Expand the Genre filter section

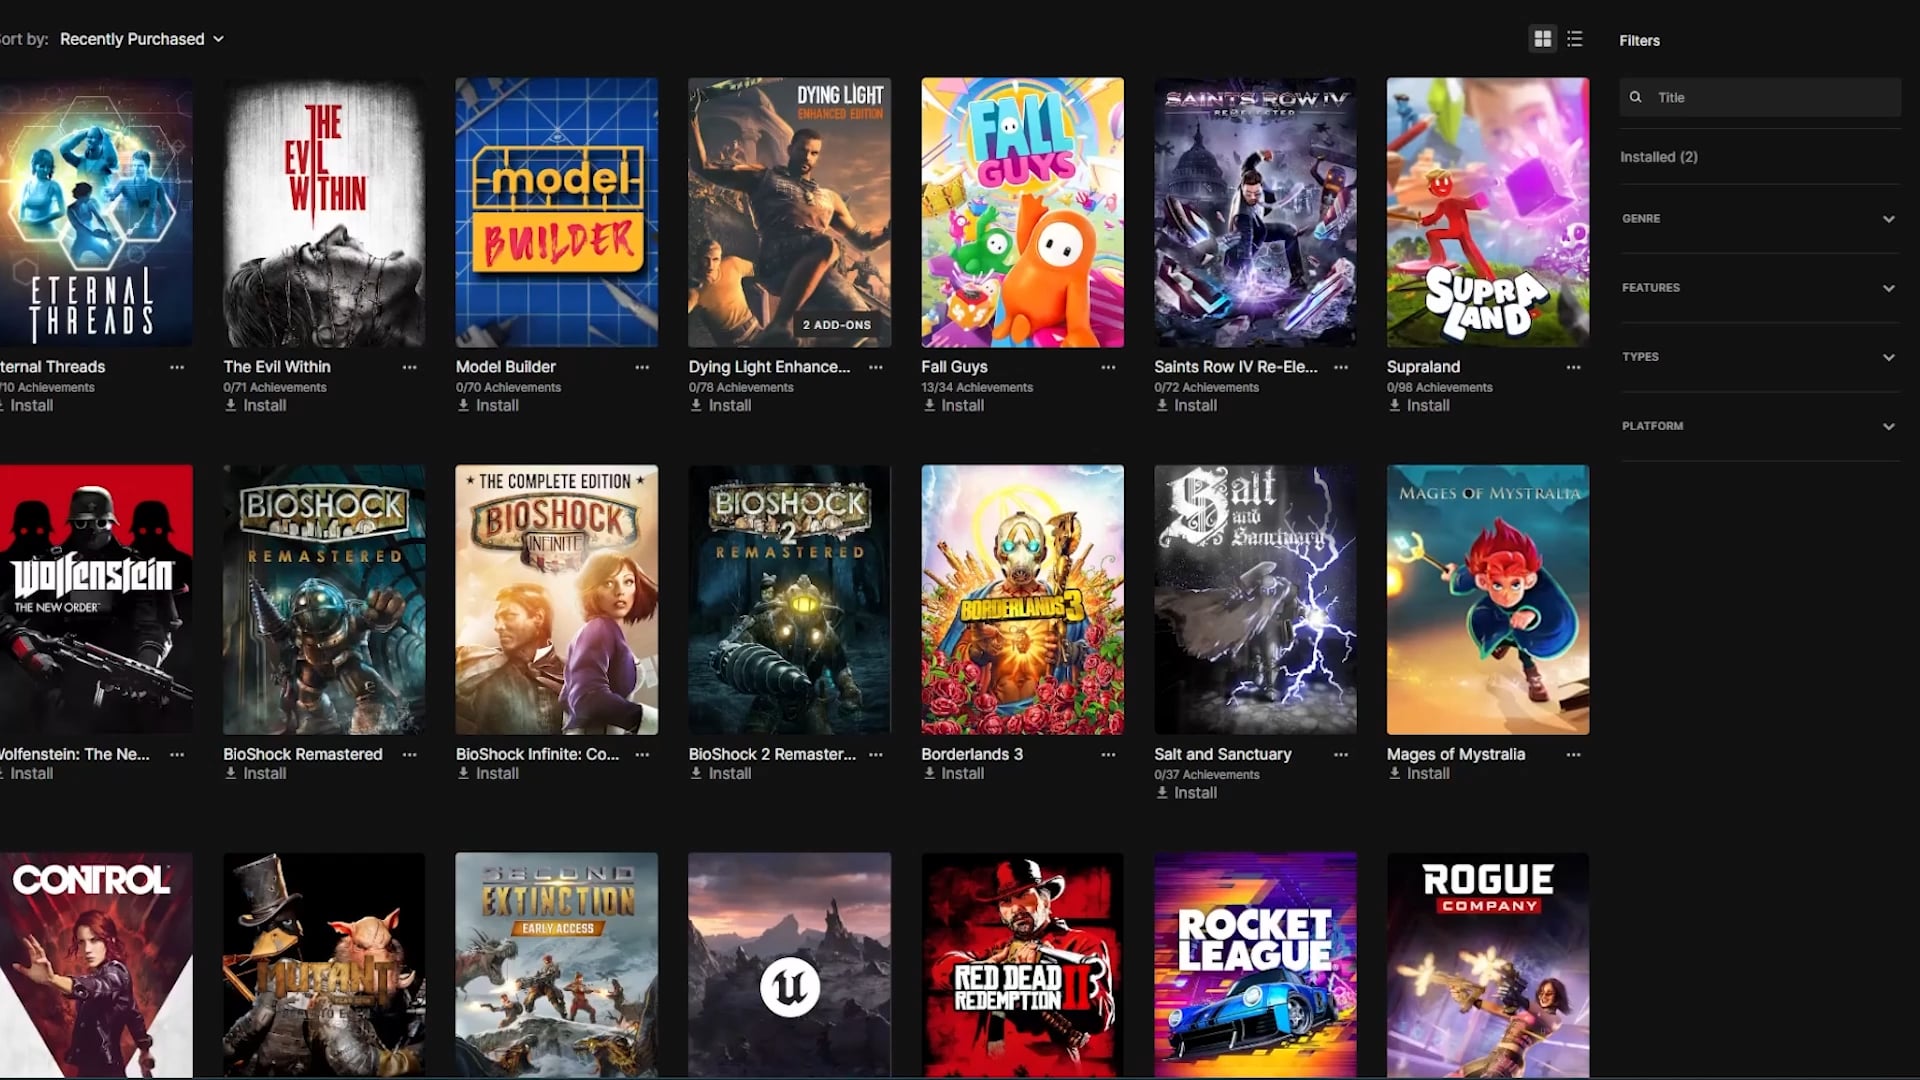1760,219
